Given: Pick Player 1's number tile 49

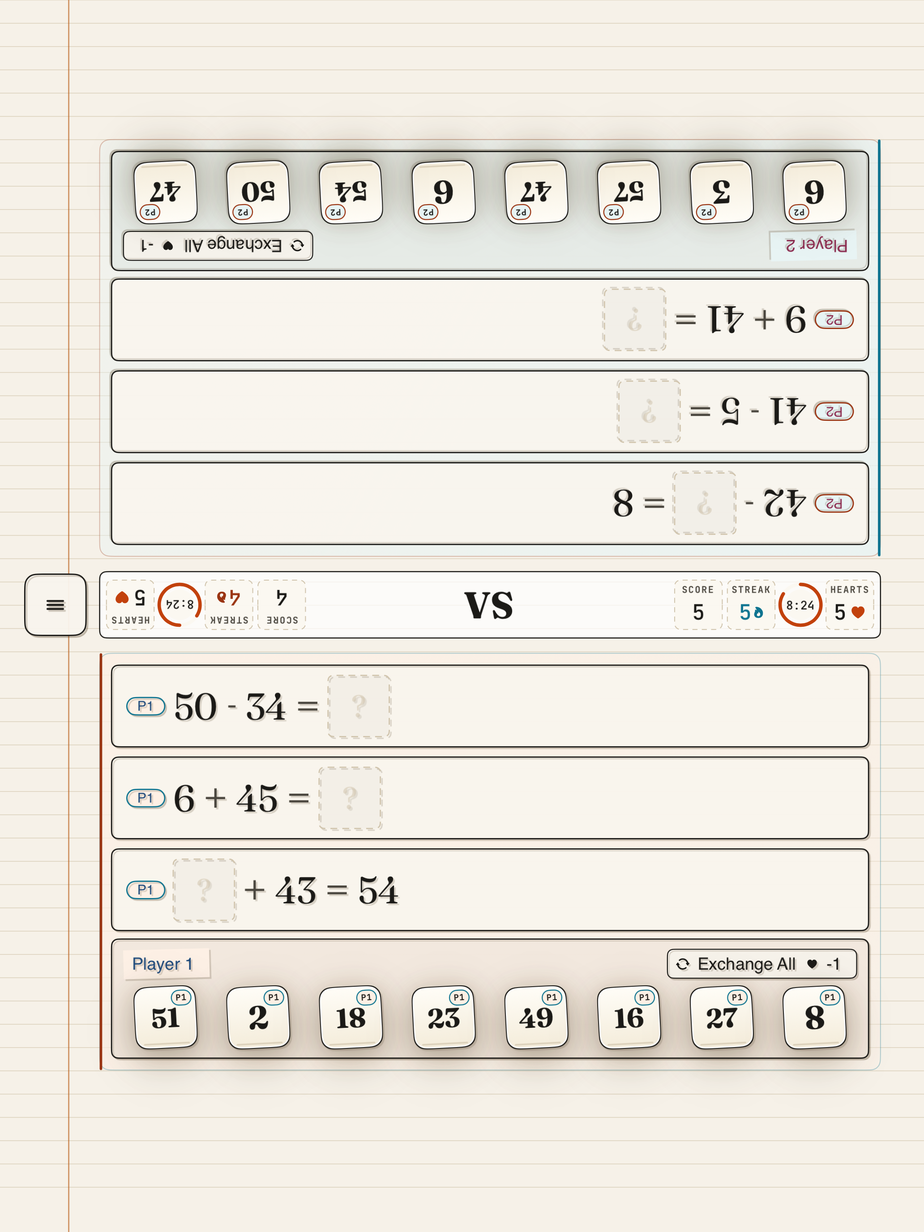Looking at the screenshot, I should (536, 1018).
